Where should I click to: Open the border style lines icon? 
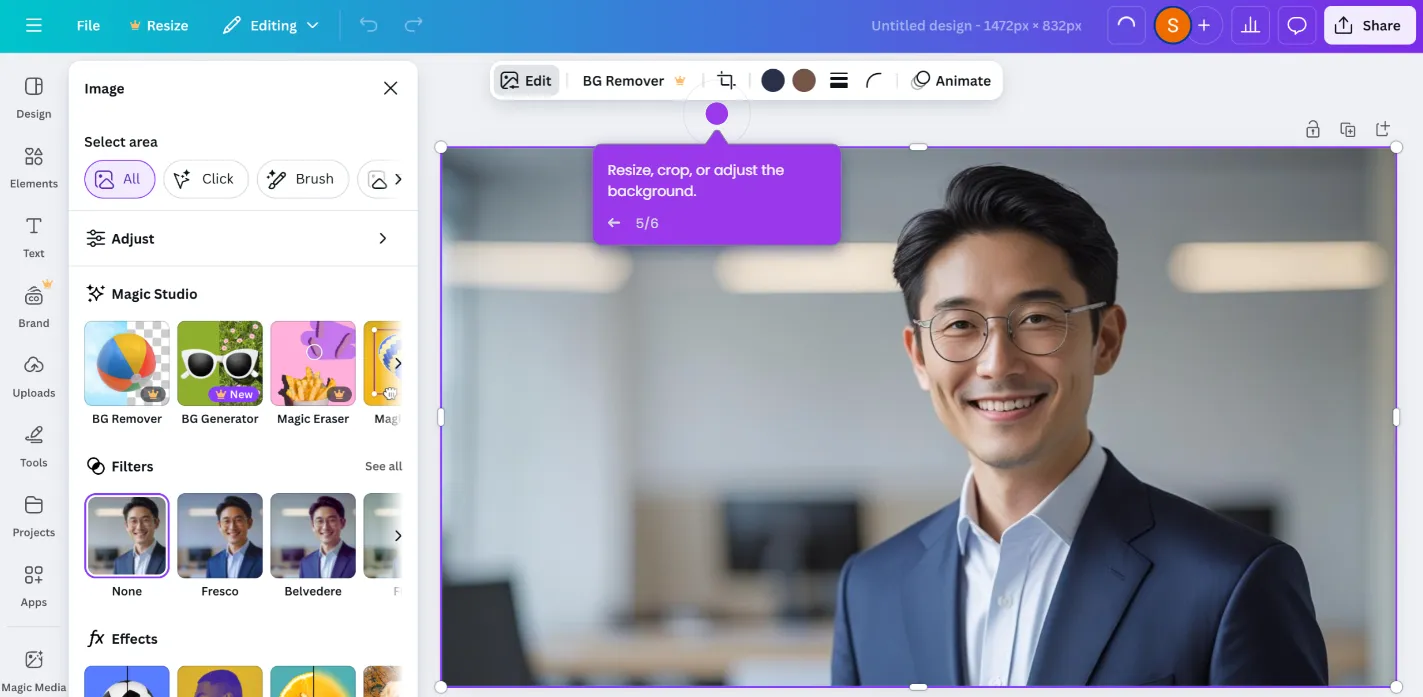click(839, 81)
